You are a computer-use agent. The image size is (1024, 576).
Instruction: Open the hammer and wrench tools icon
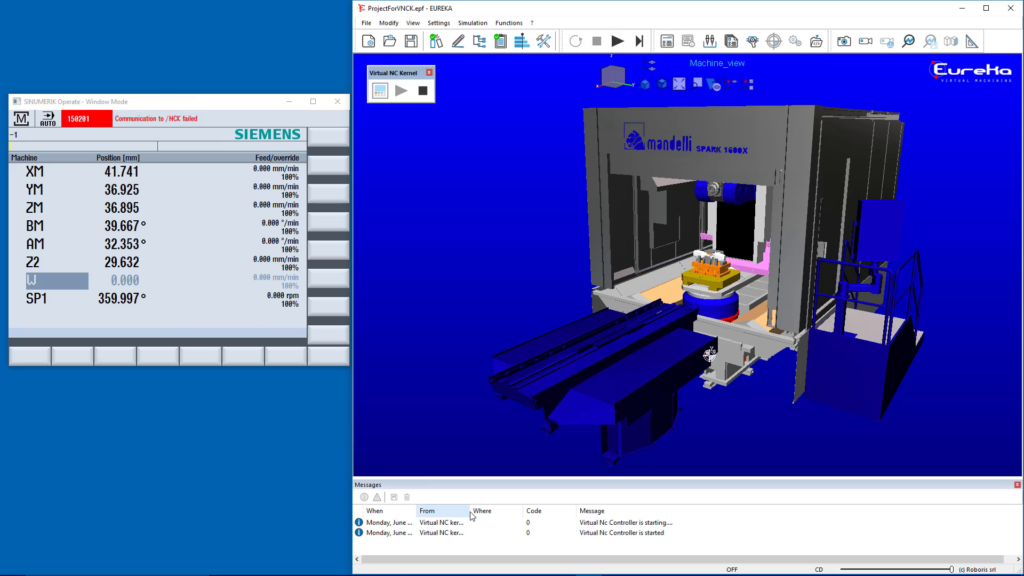click(543, 41)
